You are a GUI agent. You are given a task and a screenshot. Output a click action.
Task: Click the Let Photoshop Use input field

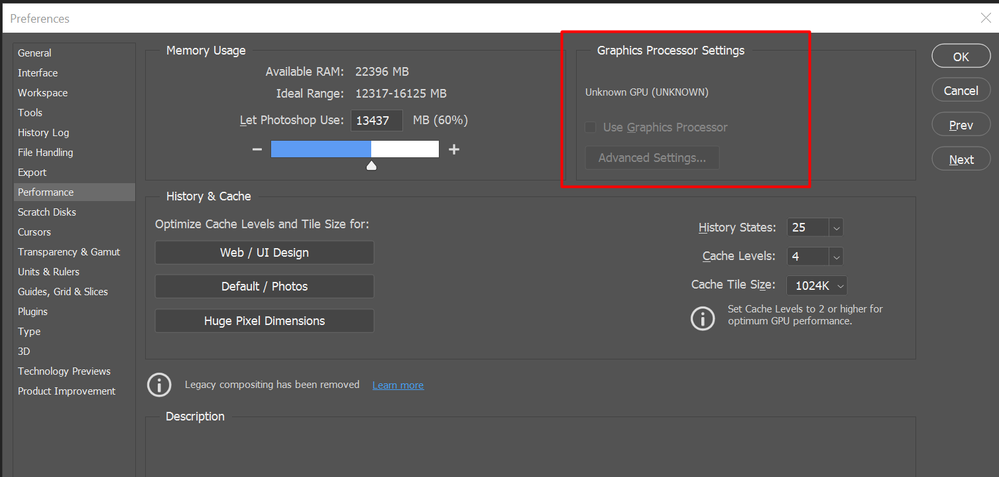click(x=377, y=120)
